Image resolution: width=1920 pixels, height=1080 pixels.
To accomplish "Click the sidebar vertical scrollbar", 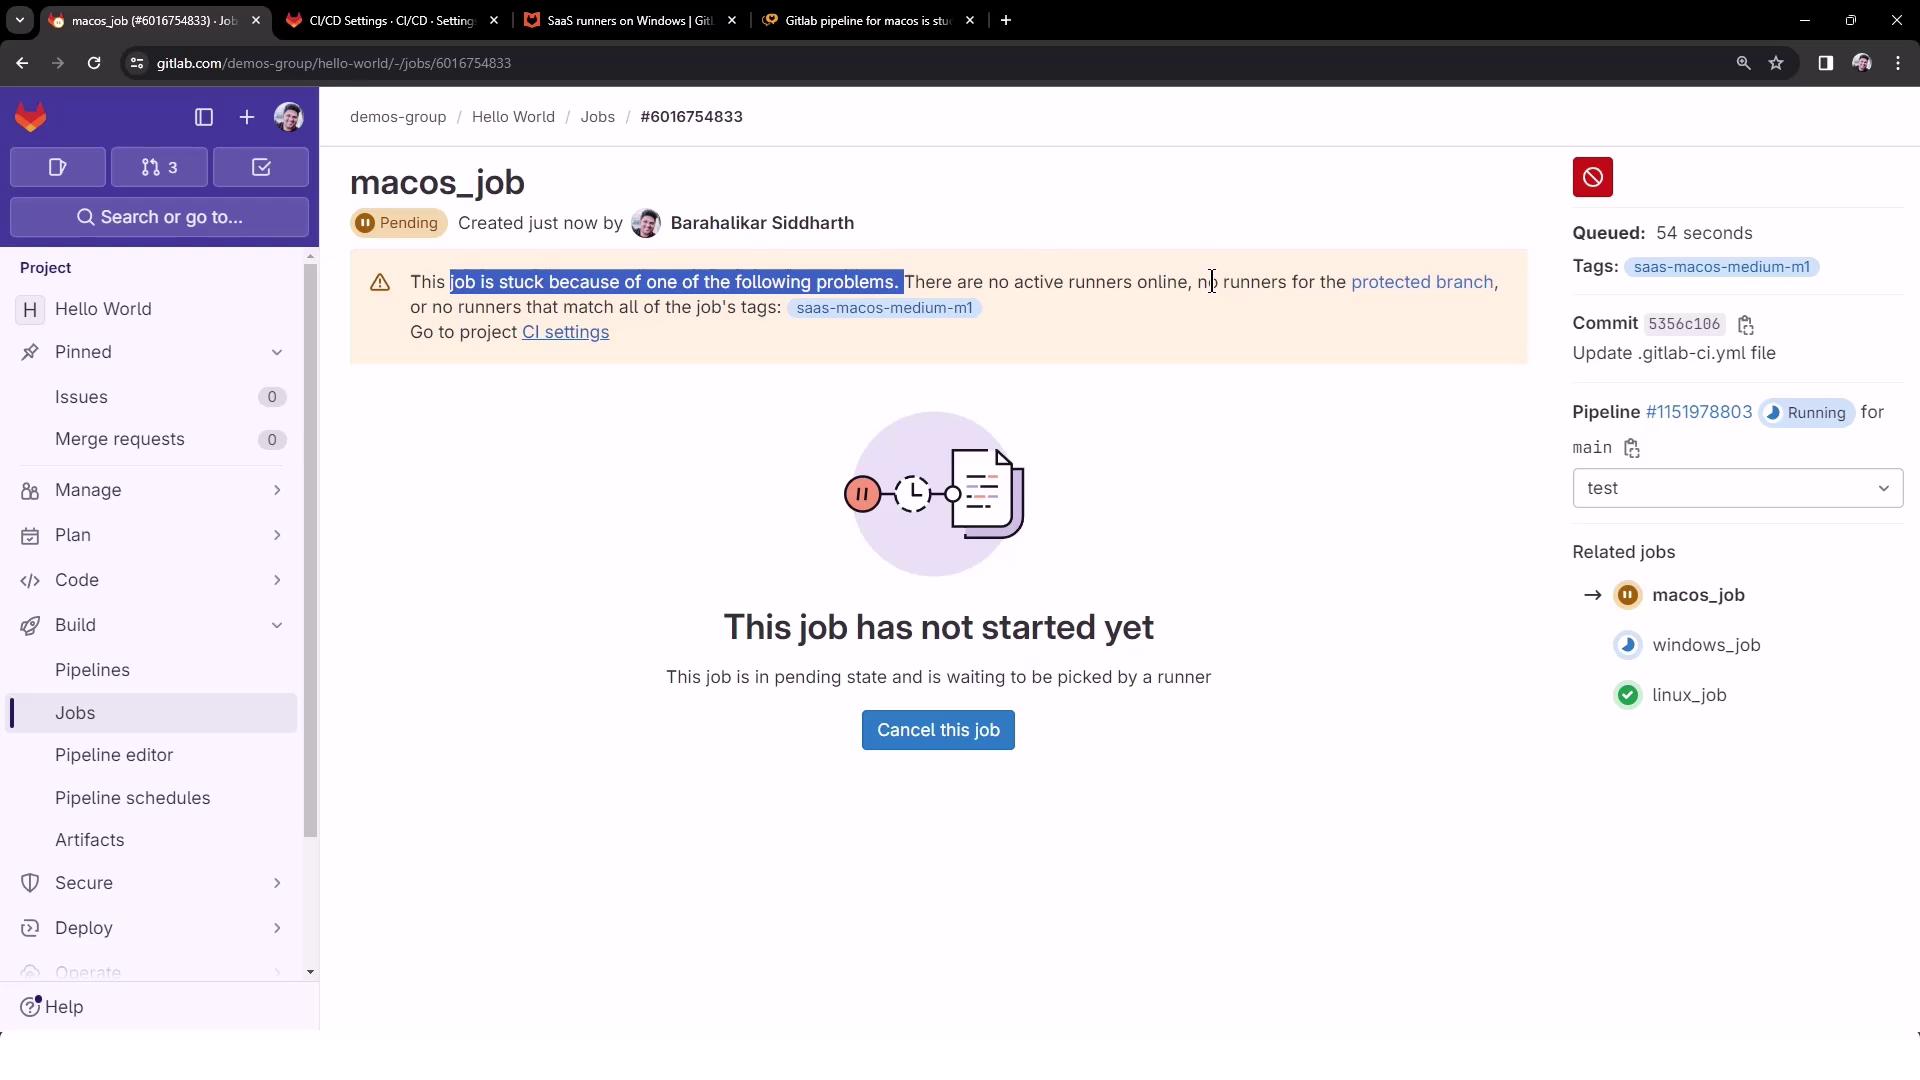I will 310,550.
